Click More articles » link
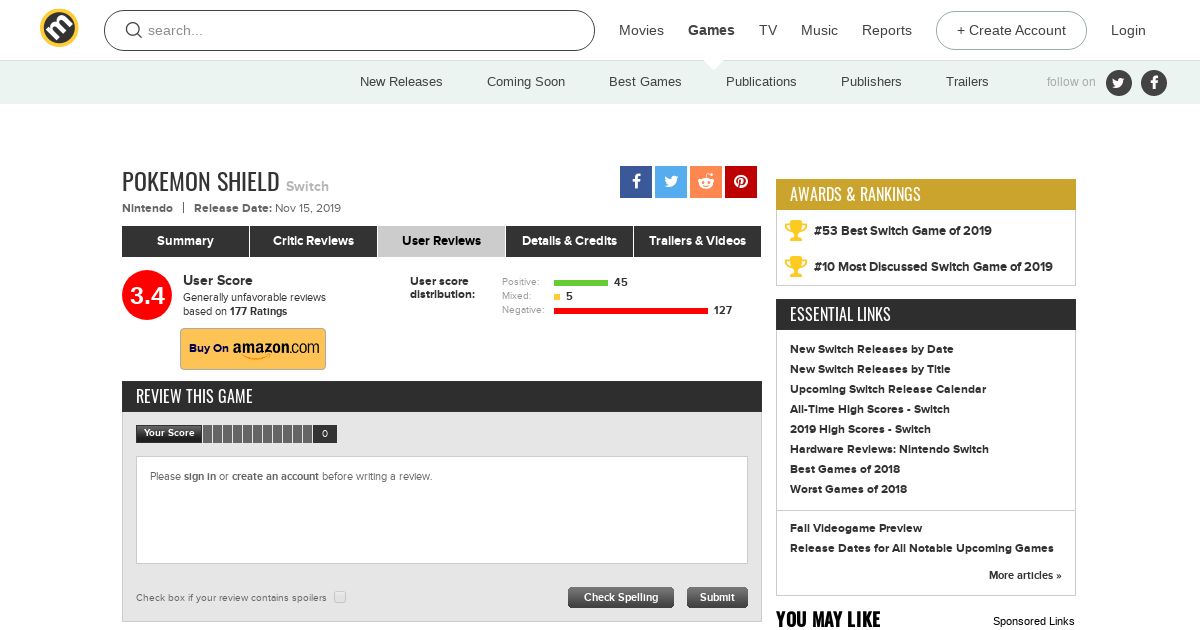The image size is (1200, 630). tap(1025, 575)
